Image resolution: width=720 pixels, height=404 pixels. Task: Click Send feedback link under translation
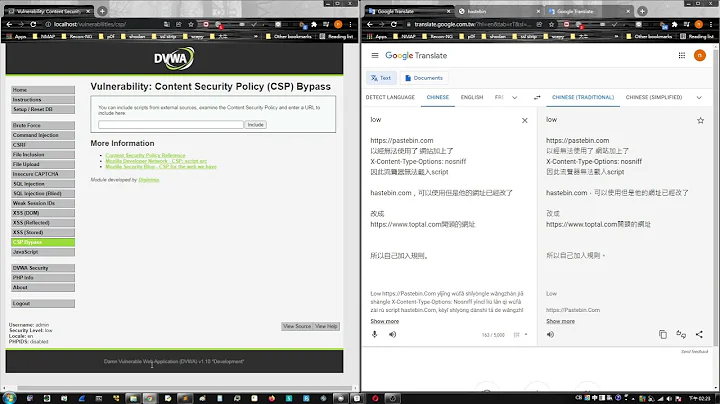coord(694,352)
